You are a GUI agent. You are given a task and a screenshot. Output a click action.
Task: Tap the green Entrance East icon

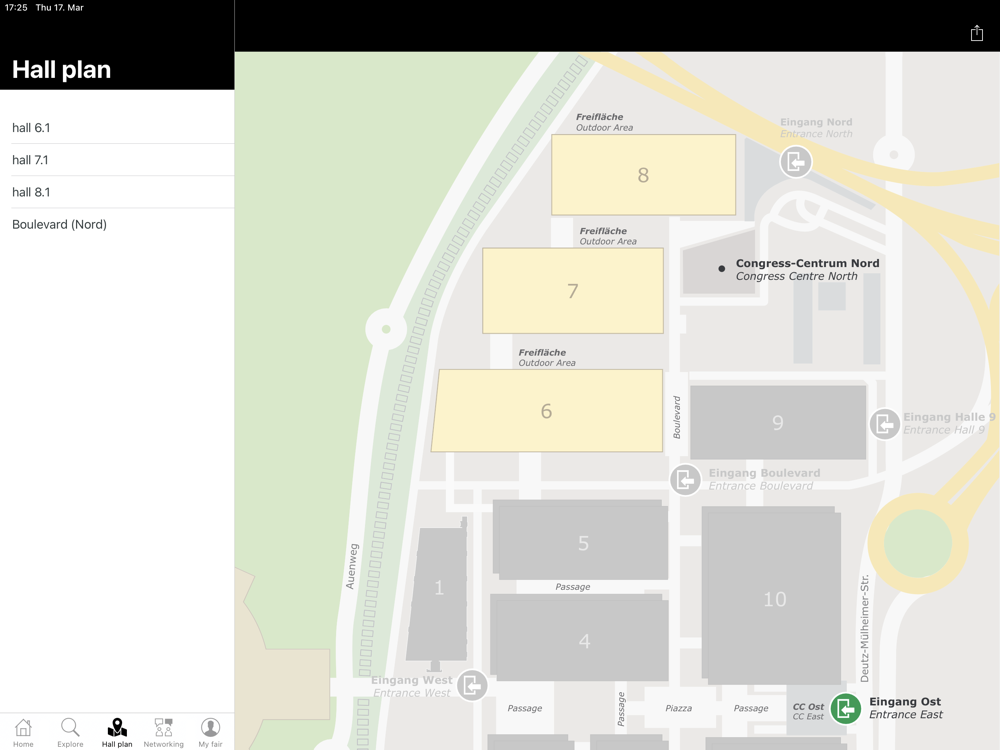click(x=845, y=708)
